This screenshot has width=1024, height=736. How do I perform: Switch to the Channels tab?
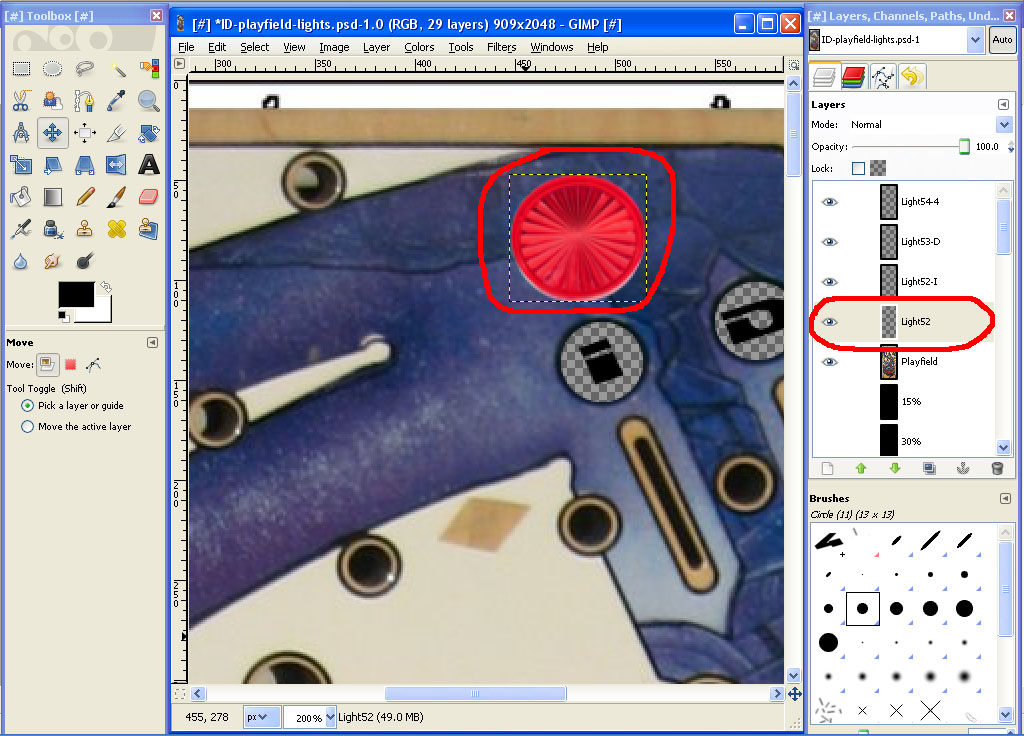853,76
